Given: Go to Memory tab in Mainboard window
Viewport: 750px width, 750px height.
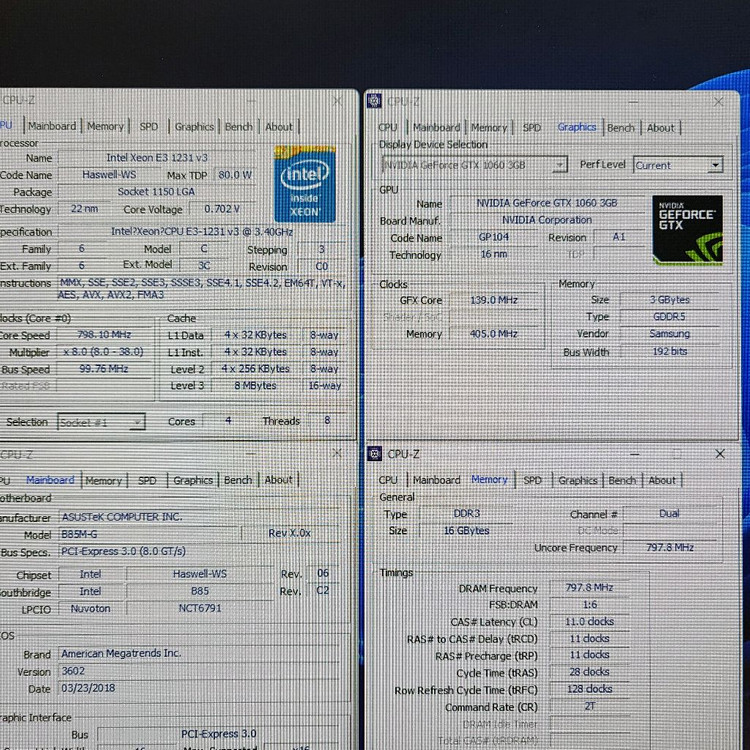Looking at the screenshot, I should 104,480.
